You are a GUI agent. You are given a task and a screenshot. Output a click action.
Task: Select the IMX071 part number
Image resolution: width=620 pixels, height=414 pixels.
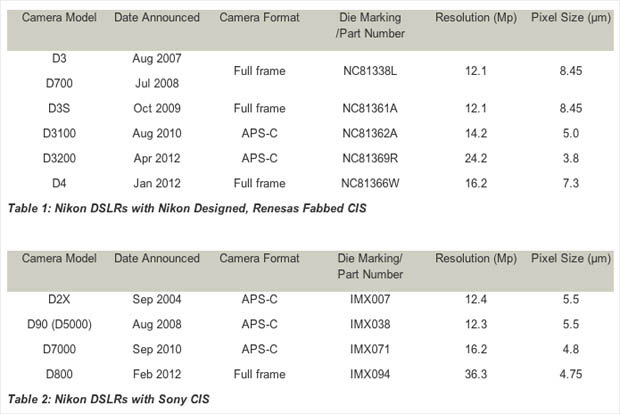tap(370, 349)
